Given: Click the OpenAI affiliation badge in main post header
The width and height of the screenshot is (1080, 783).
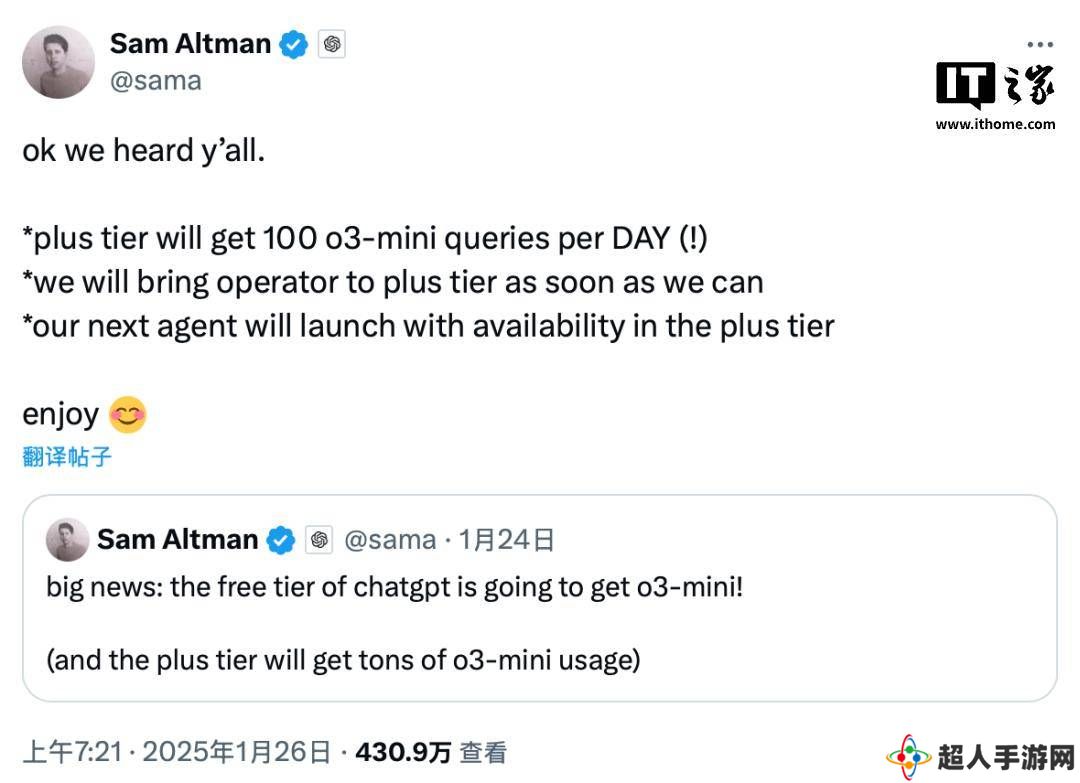Looking at the screenshot, I should pyautogui.click(x=332, y=44).
